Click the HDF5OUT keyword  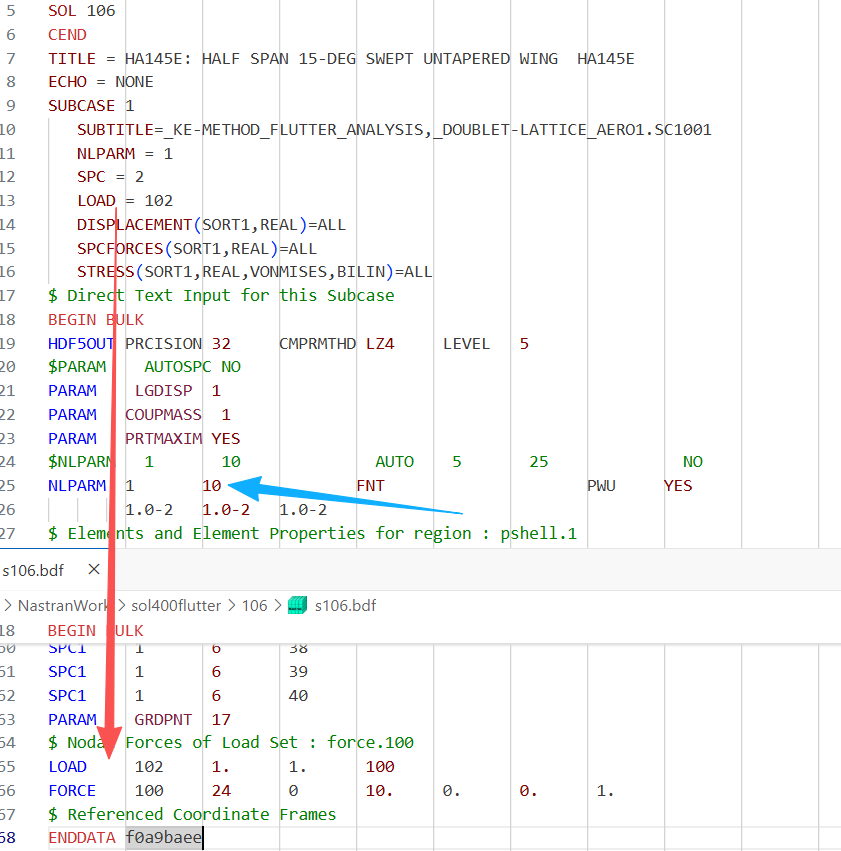tap(82, 344)
